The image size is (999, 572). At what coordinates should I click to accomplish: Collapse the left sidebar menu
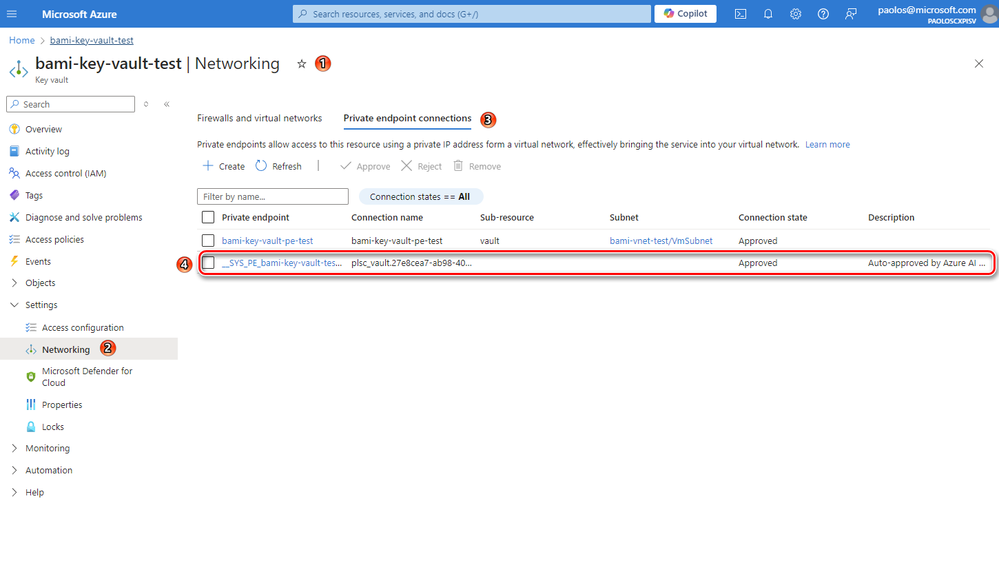166,104
